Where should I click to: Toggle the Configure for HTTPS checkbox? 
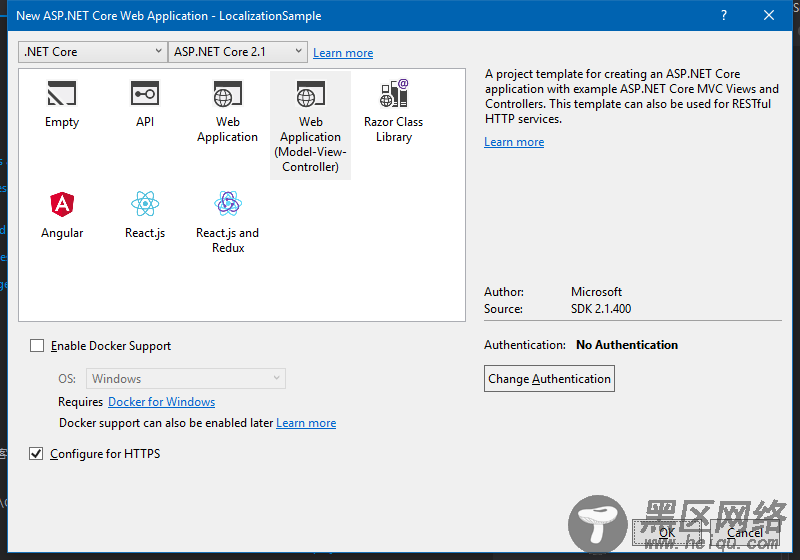[x=36, y=453]
